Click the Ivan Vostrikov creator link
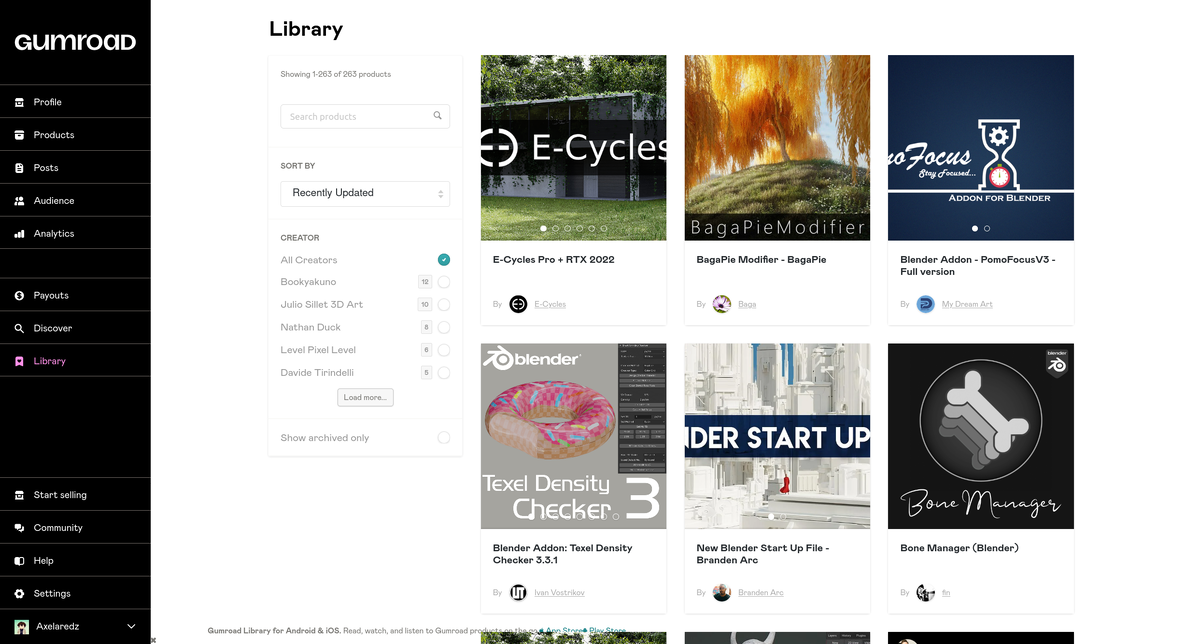This screenshot has height=644, width=1200. click(x=559, y=592)
